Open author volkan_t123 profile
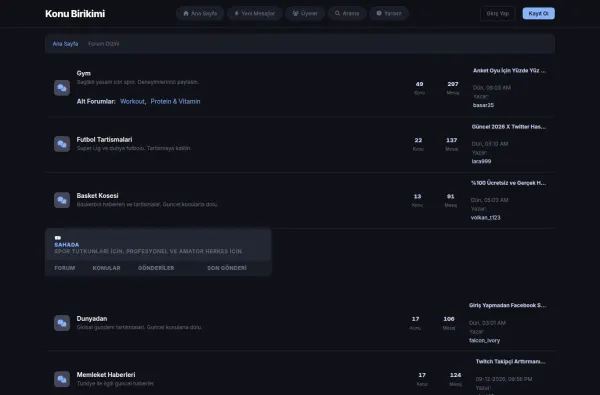 pos(486,218)
